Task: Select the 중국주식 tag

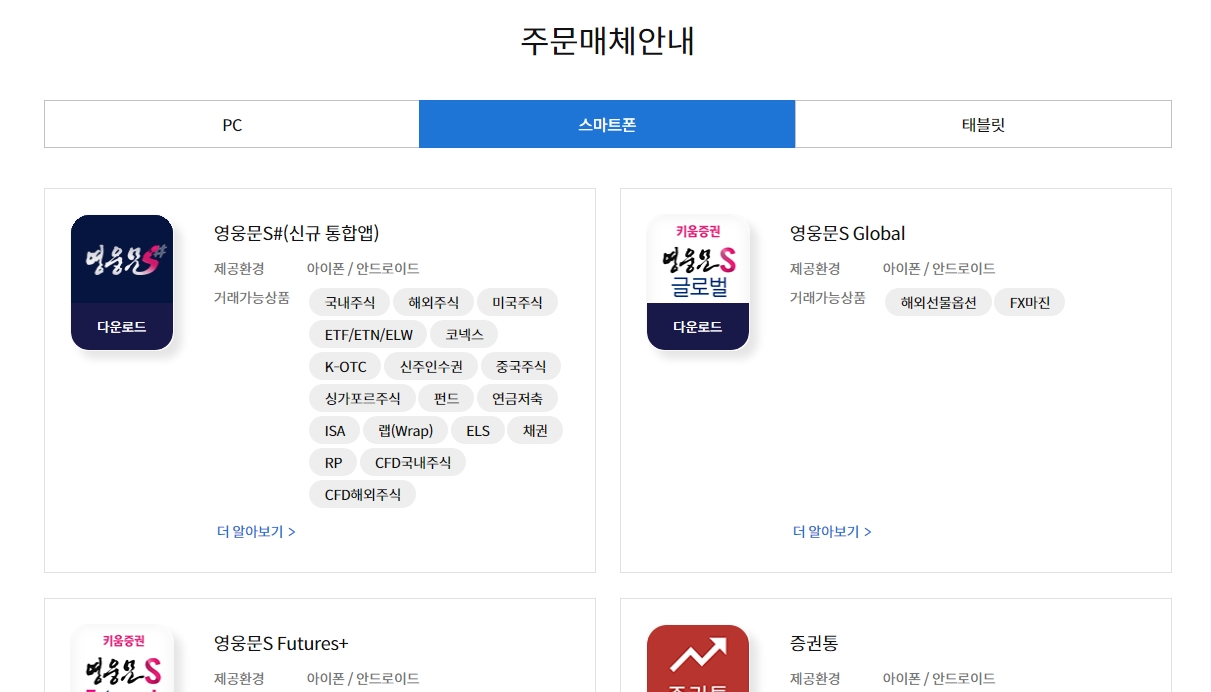Action: point(521,366)
